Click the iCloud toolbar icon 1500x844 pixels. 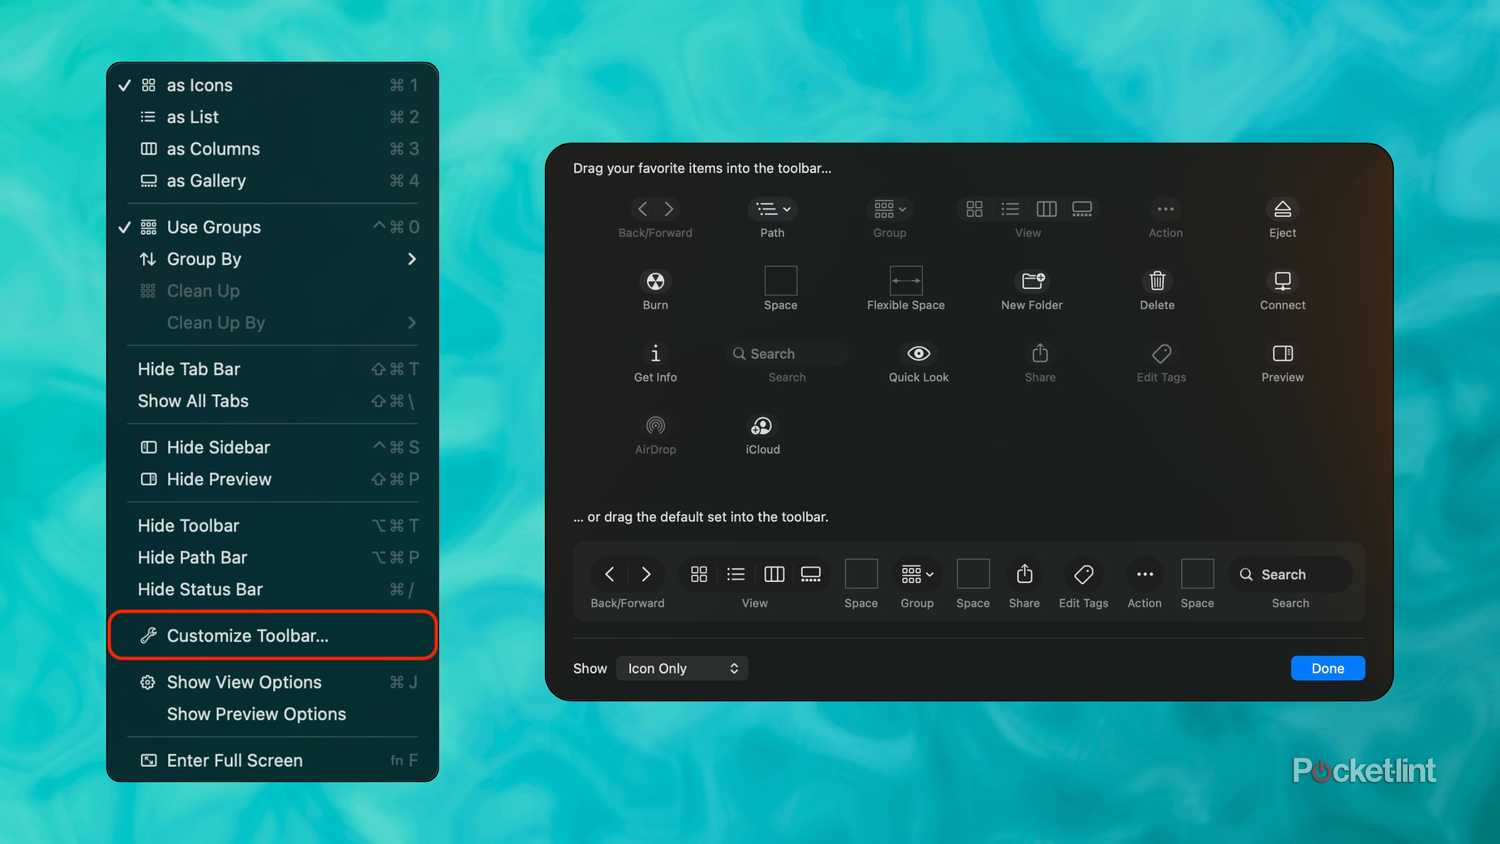[762, 424]
